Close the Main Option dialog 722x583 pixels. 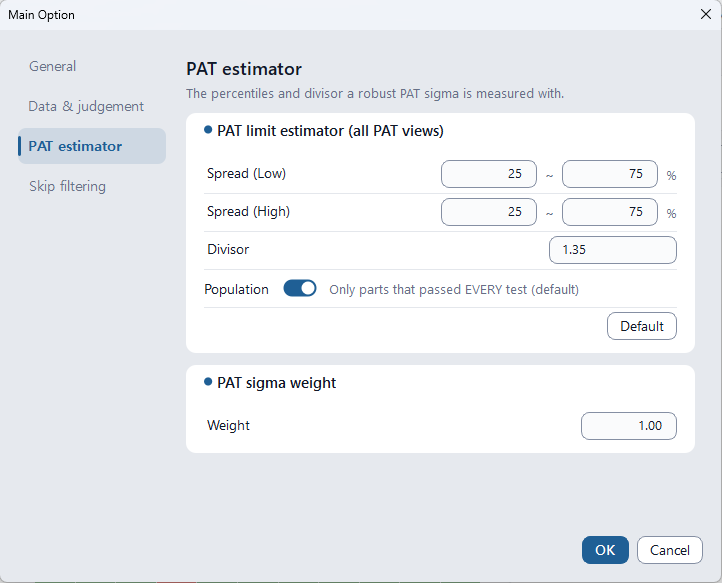[x=705, y=14]
